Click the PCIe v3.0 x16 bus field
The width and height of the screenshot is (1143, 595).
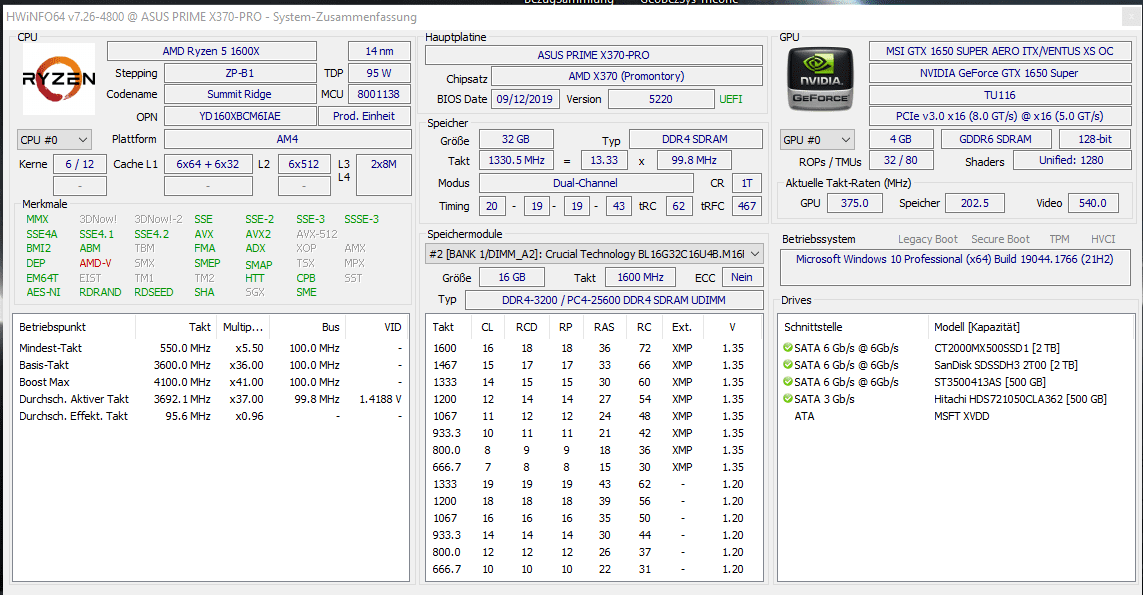(x=999, y=116)
